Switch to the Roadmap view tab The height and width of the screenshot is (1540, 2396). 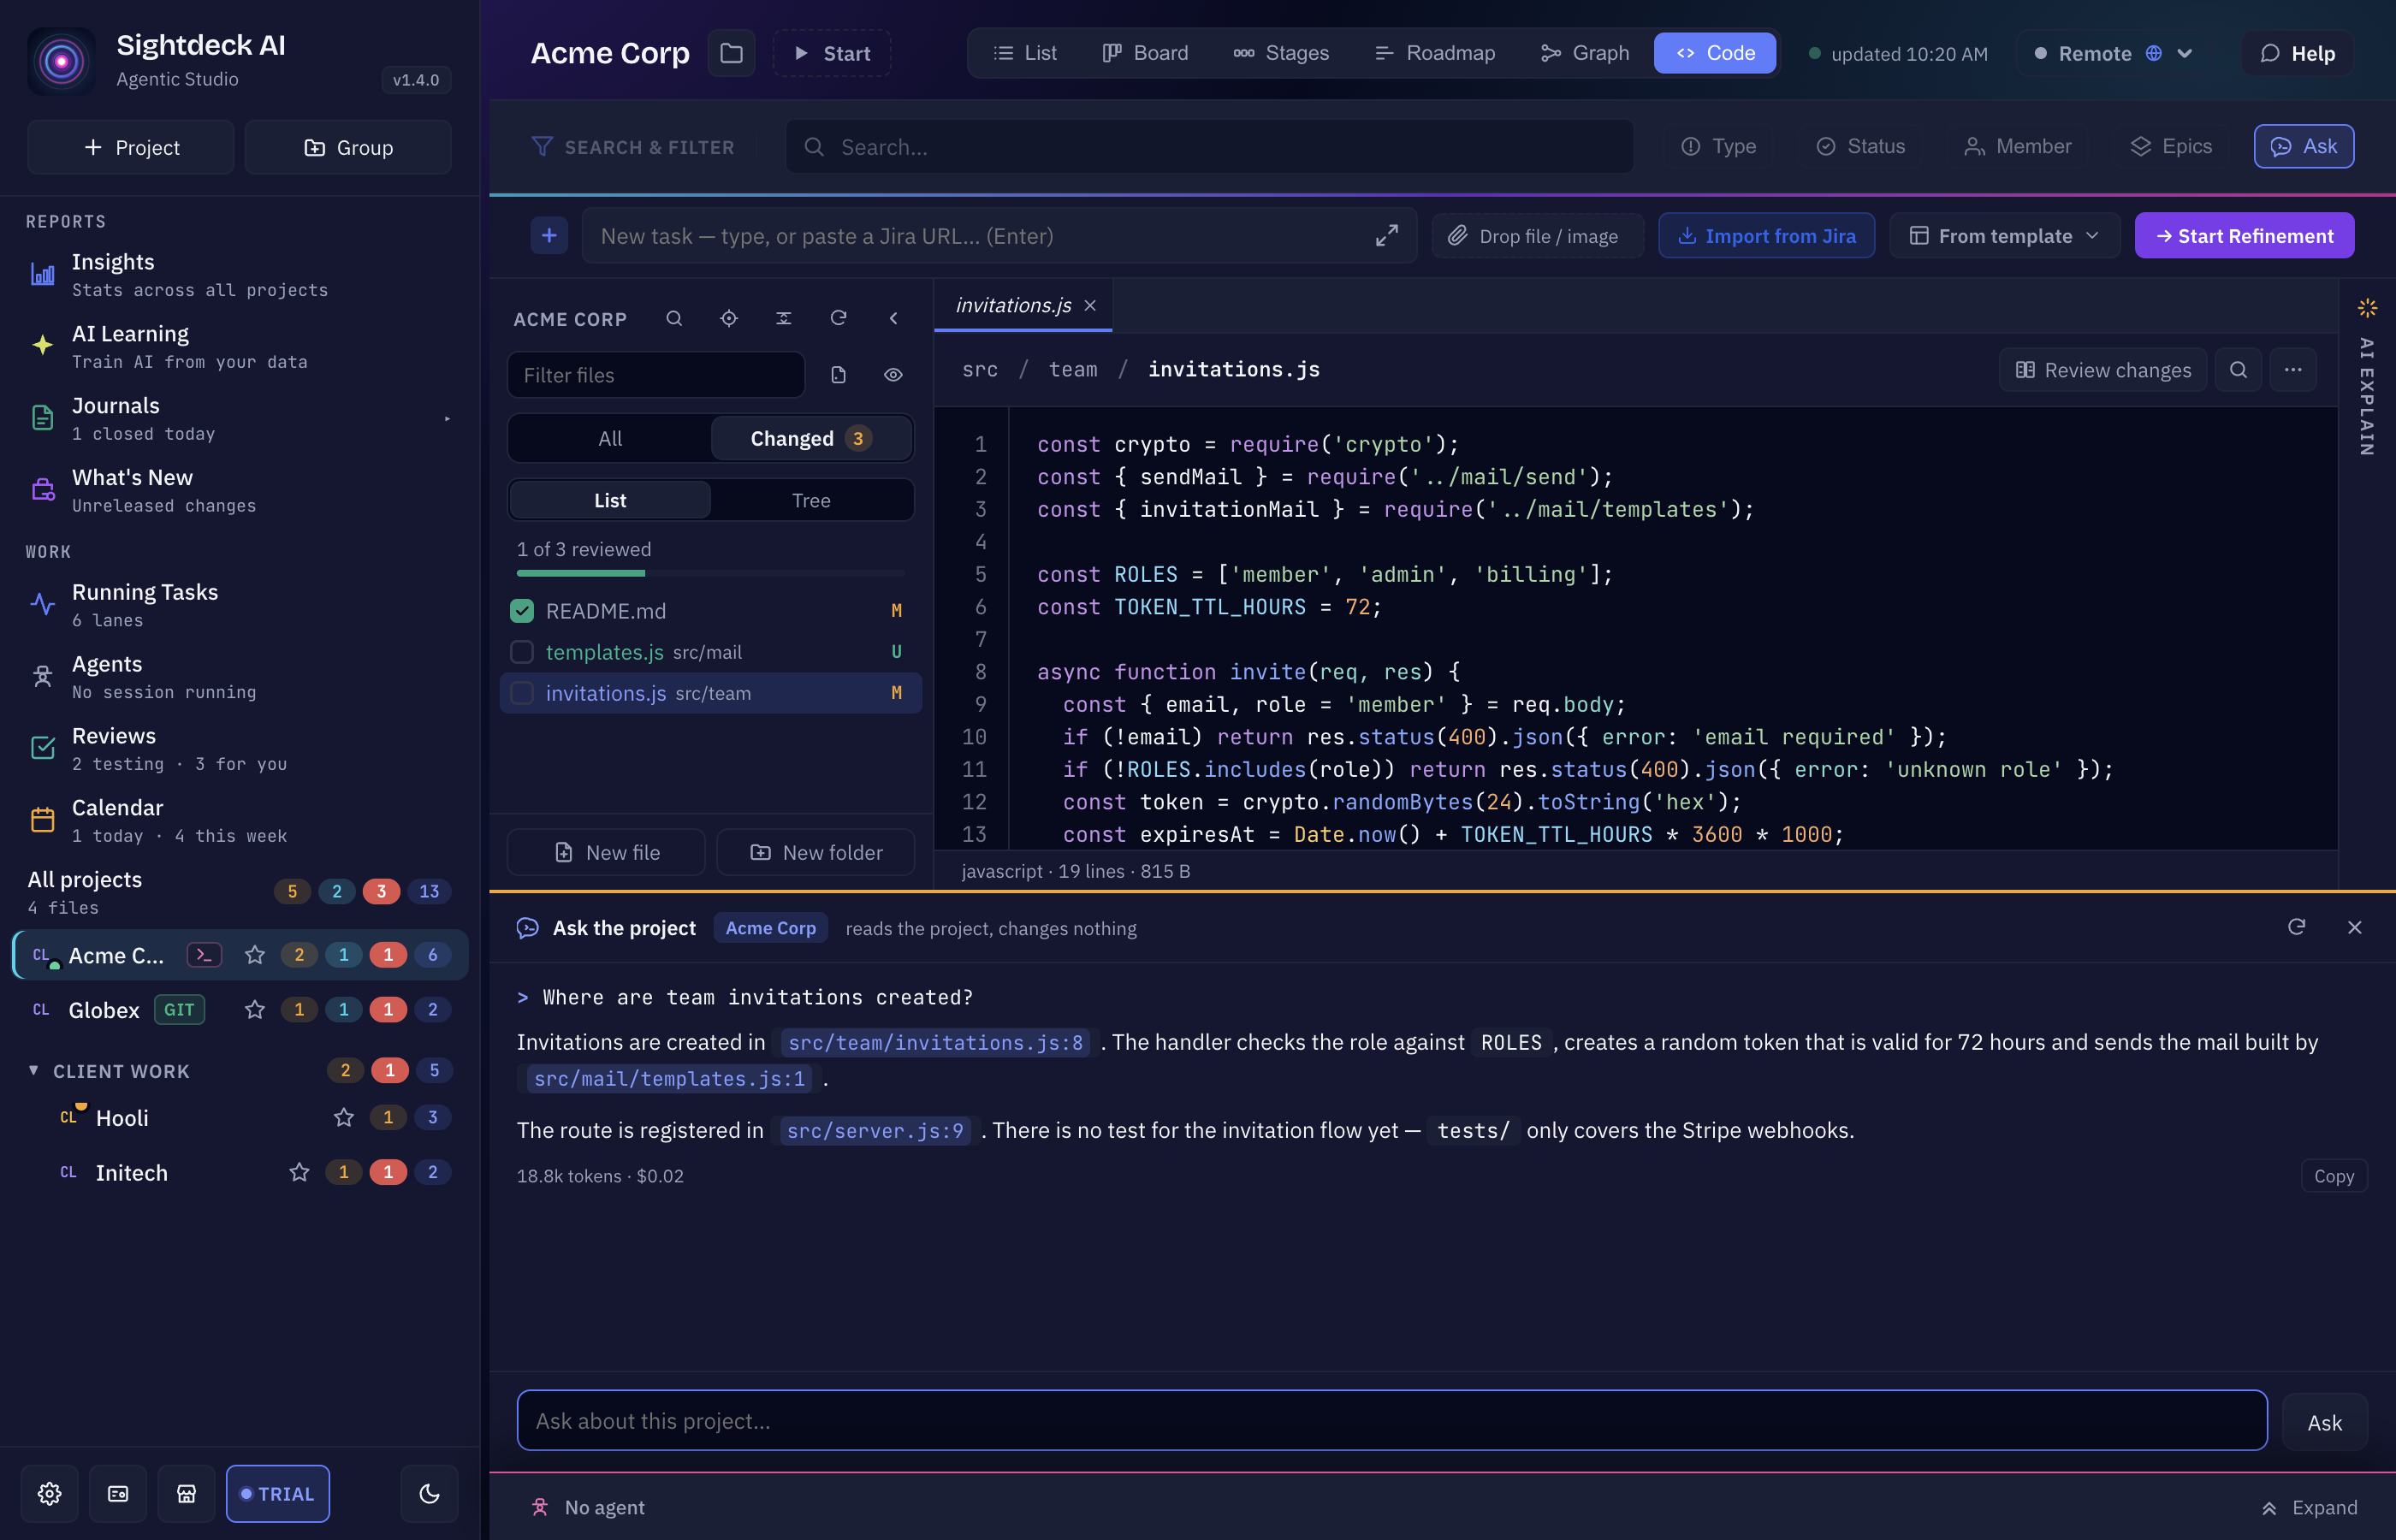coord(1435,53)
